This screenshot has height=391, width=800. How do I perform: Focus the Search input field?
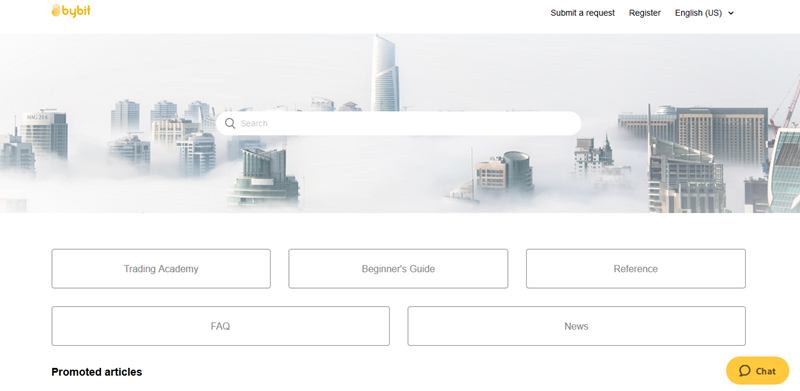398,124
